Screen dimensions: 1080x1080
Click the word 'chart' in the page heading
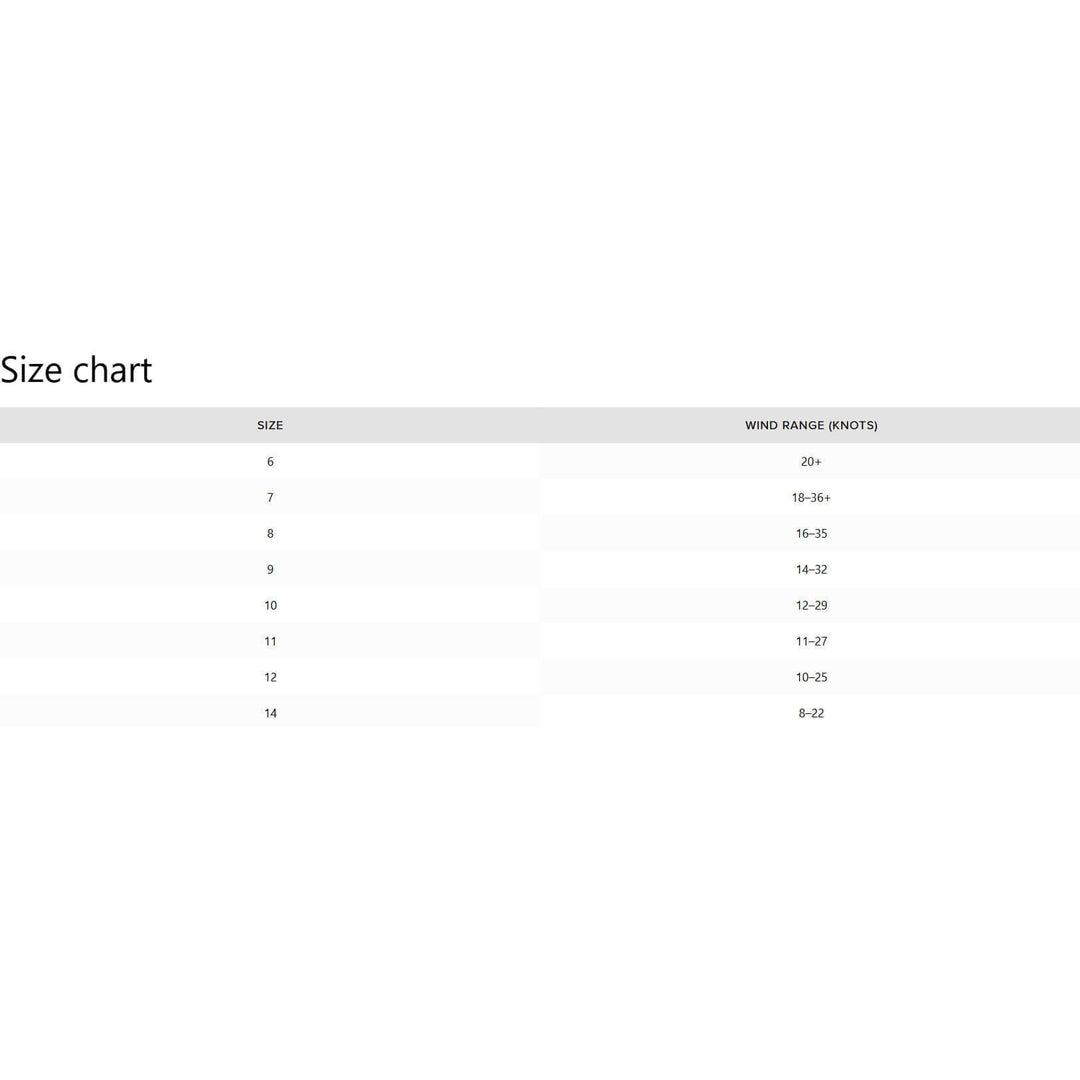point(113,370)
